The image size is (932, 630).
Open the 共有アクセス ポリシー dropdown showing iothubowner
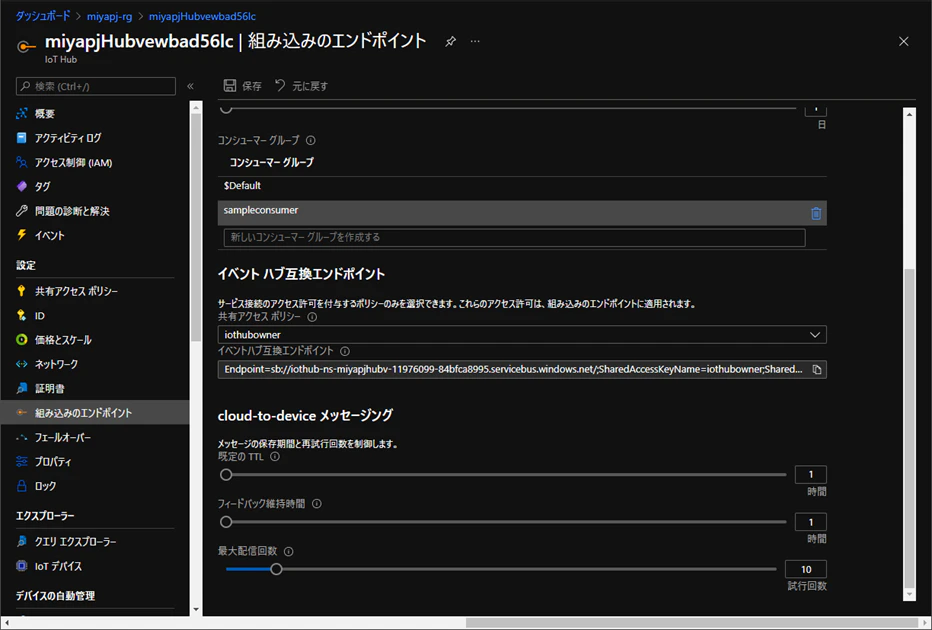pyautogui.click(x=522, y=335)
